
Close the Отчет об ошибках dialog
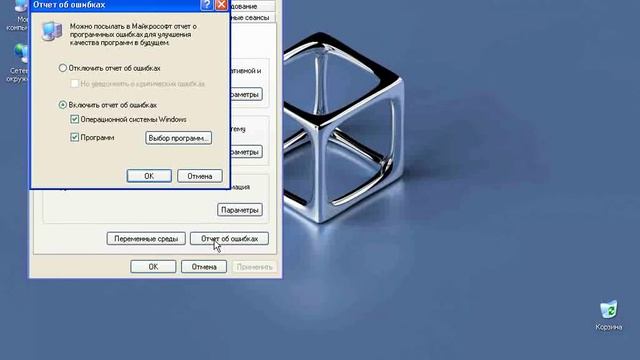tap(221, 5)
